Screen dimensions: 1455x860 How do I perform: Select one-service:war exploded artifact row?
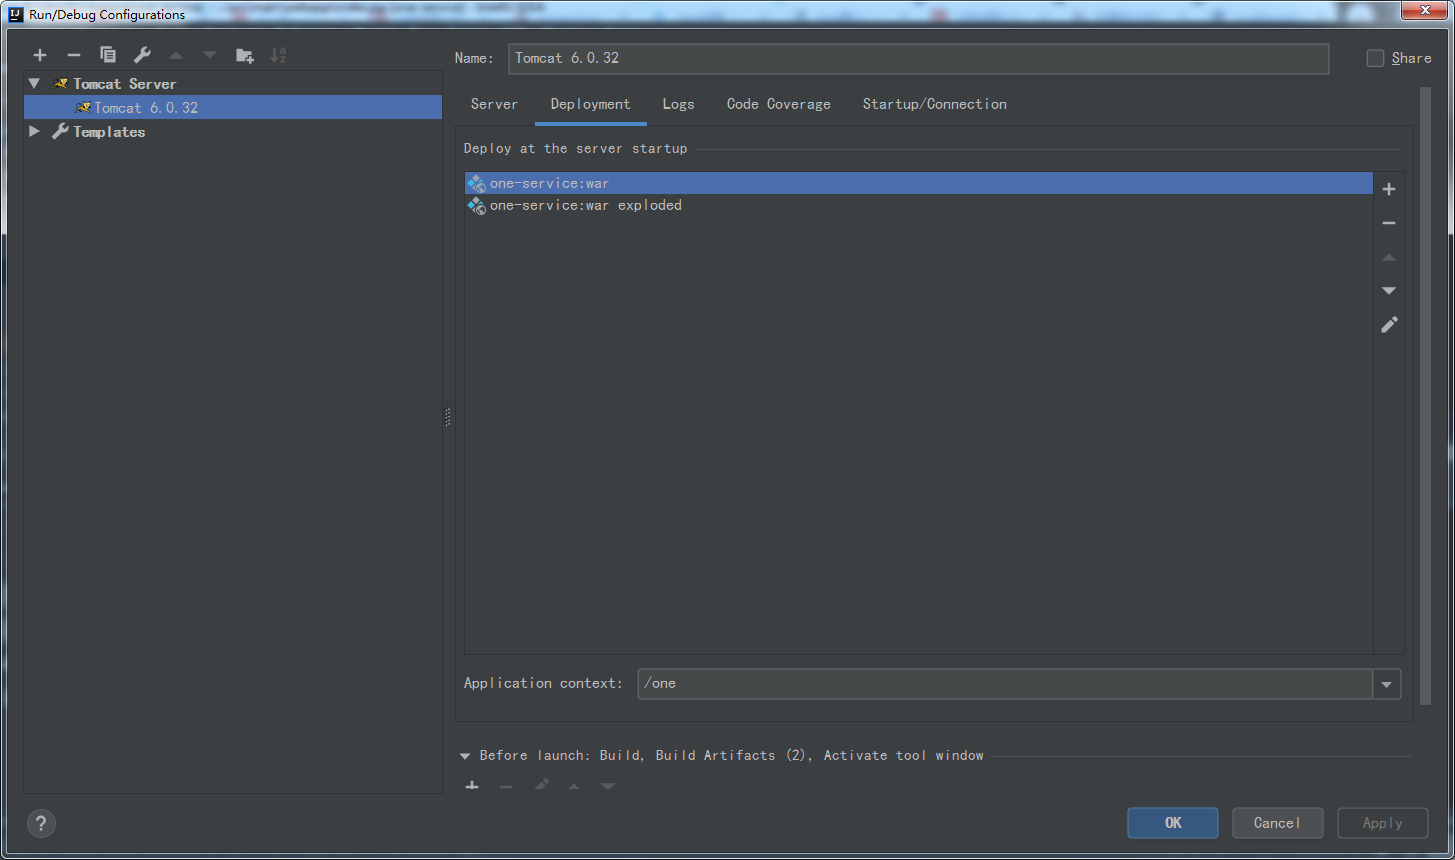918,205
